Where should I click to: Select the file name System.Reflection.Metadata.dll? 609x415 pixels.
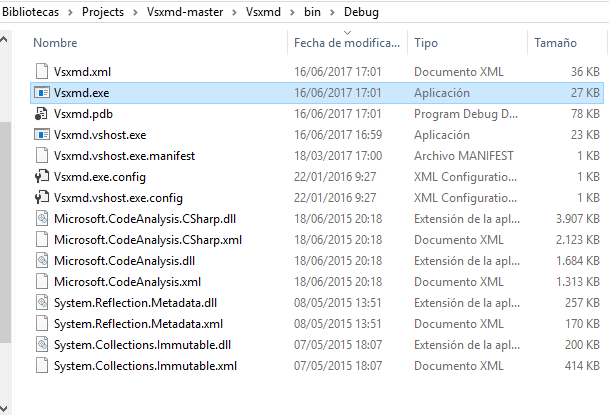[x=135, y=302]
